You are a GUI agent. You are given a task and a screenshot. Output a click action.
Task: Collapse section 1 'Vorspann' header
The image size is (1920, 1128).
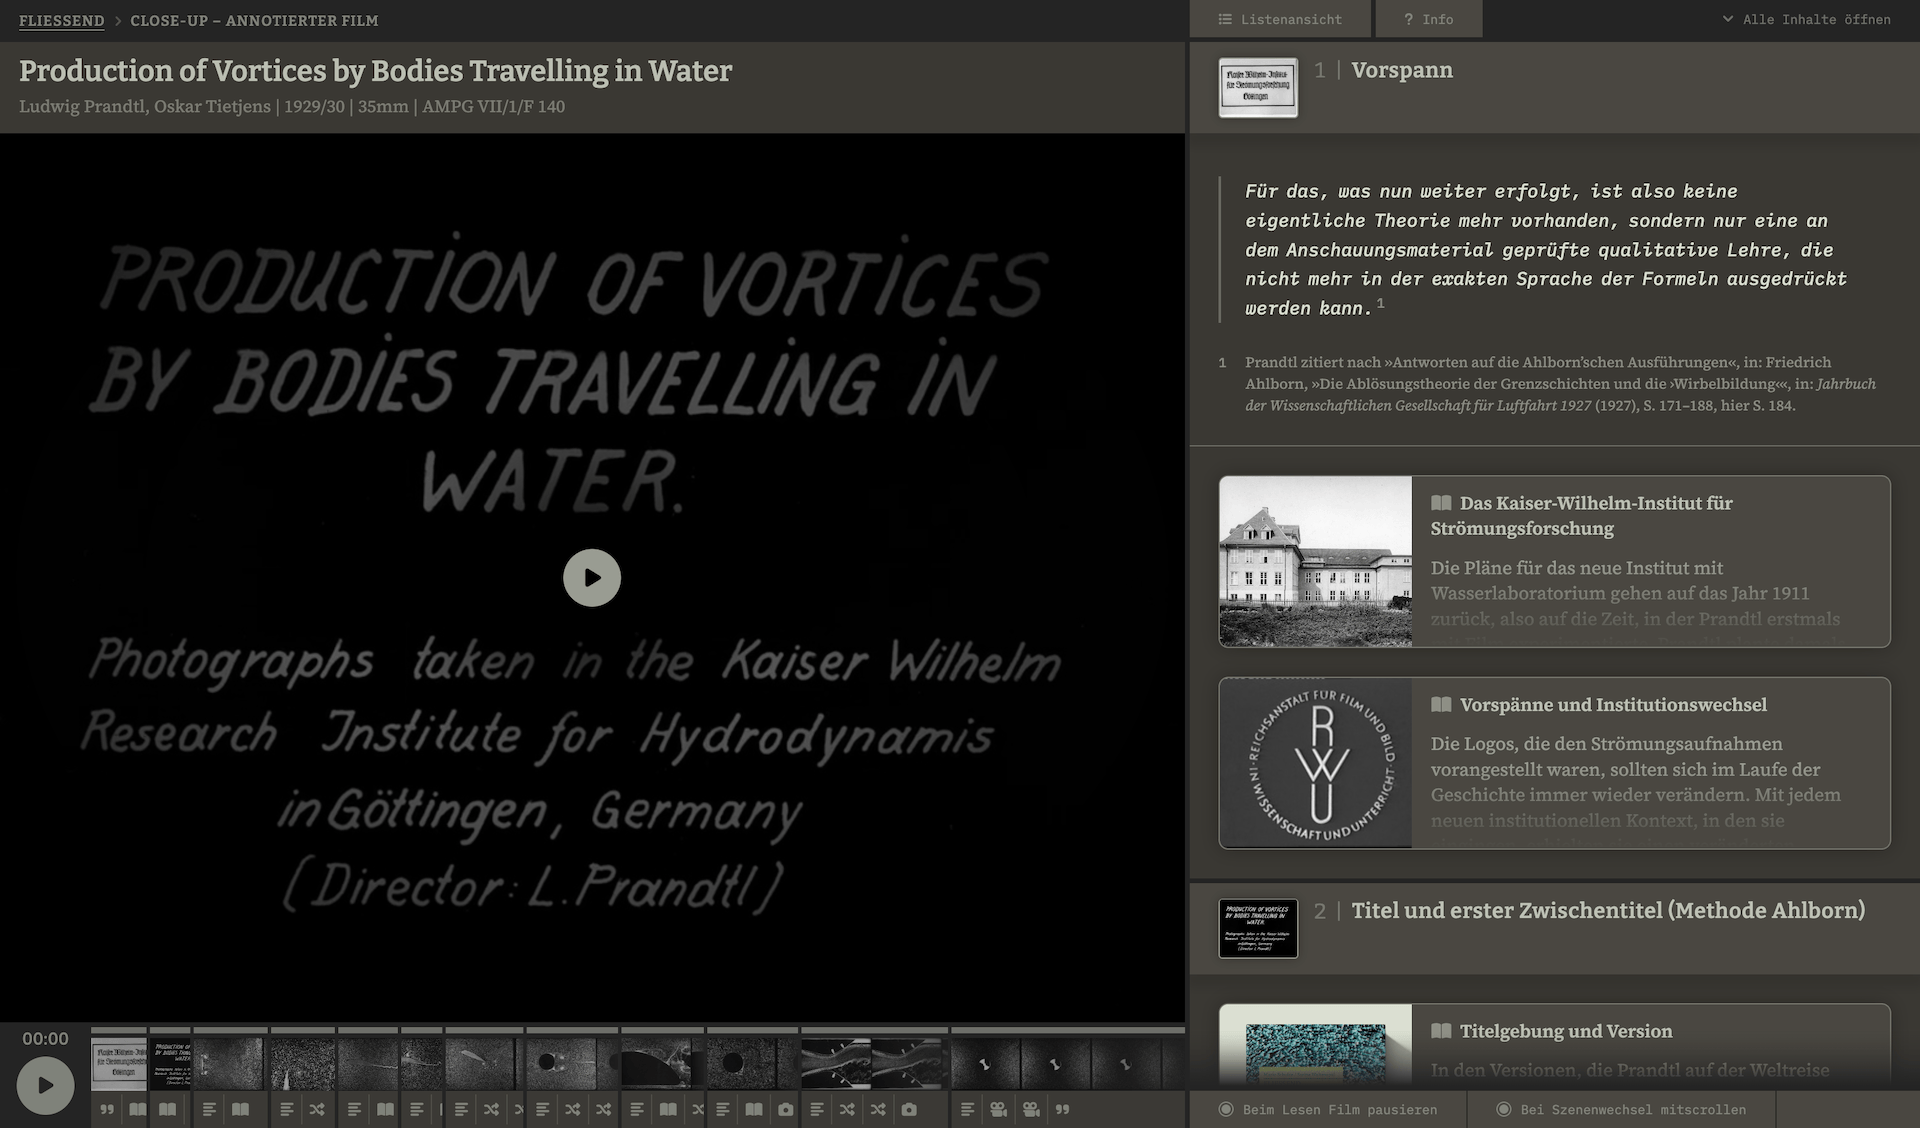[x=1401, y=70]
